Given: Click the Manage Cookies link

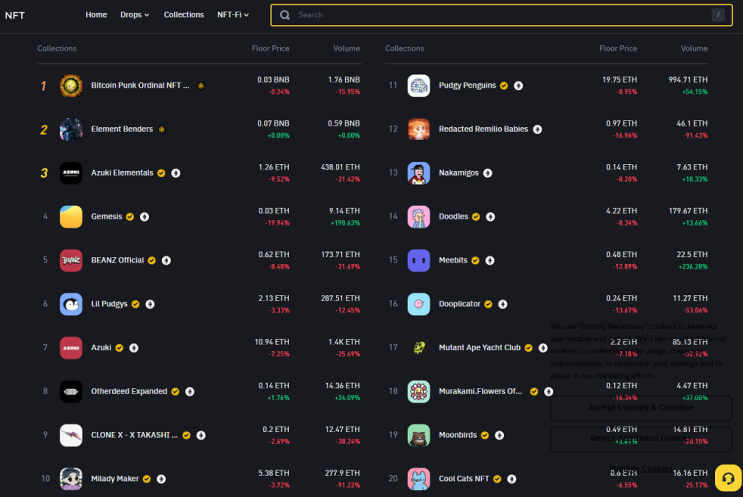Looking at the screenshot, I should click(641, 468).
